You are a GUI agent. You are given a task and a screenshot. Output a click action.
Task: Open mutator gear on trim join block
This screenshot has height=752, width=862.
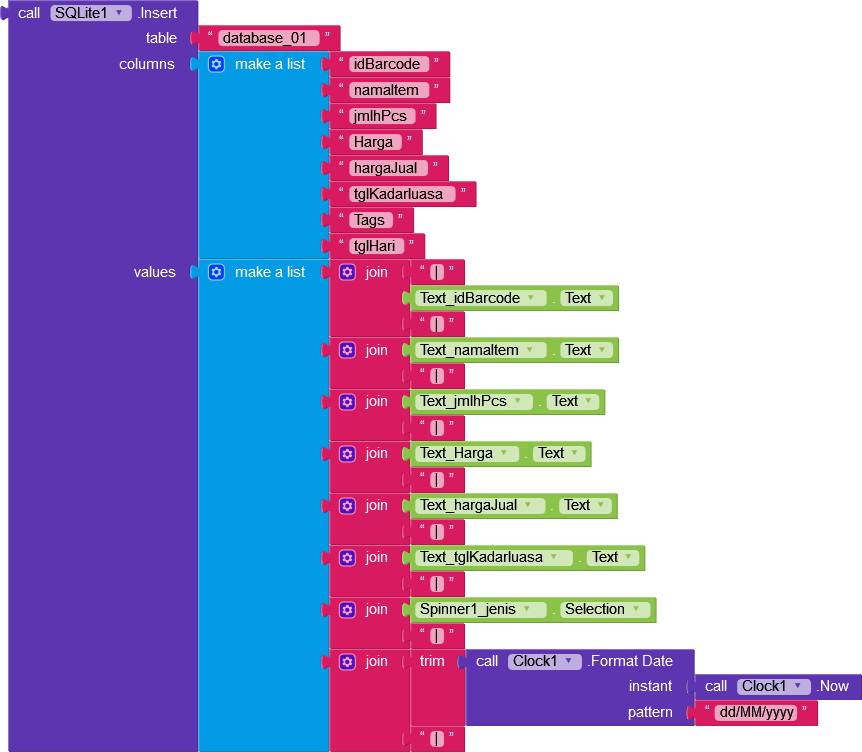tap(347, 662)
